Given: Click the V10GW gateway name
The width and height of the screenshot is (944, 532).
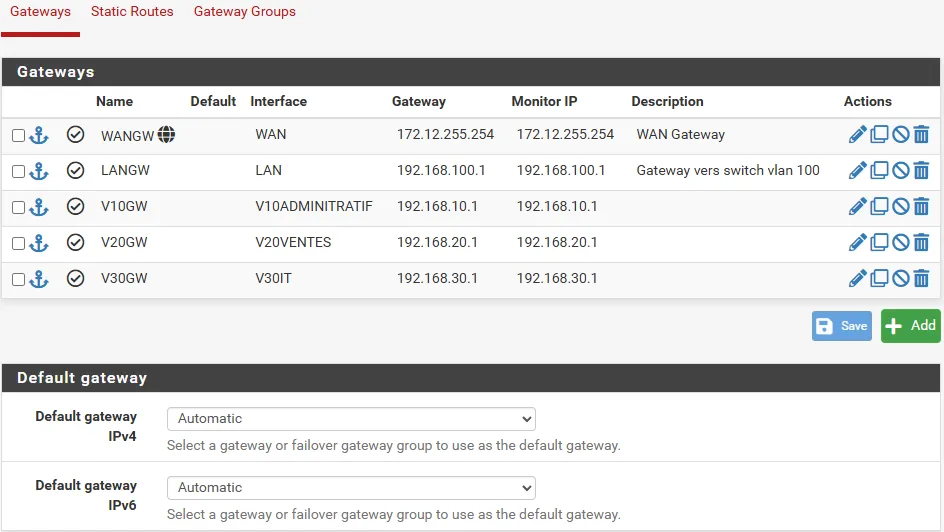Looking at the screenshot, I should pos(124,206).
